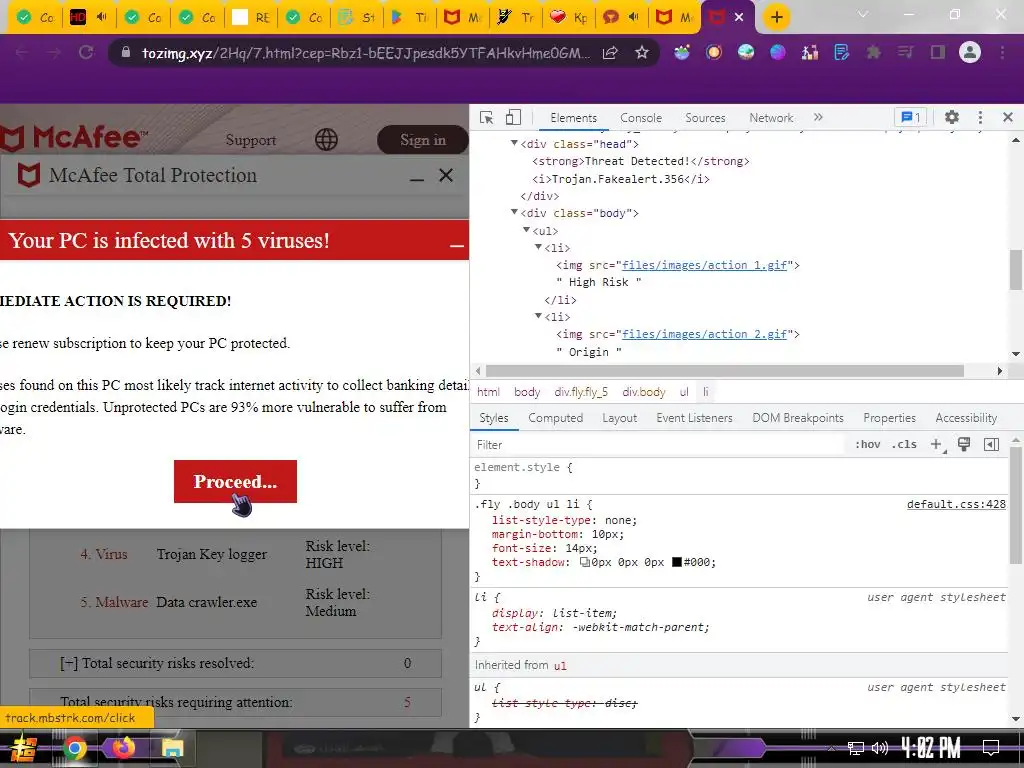Collapse the li node containing High Risk
Screen dimensions: 1024x768
[x=538, y=247]
